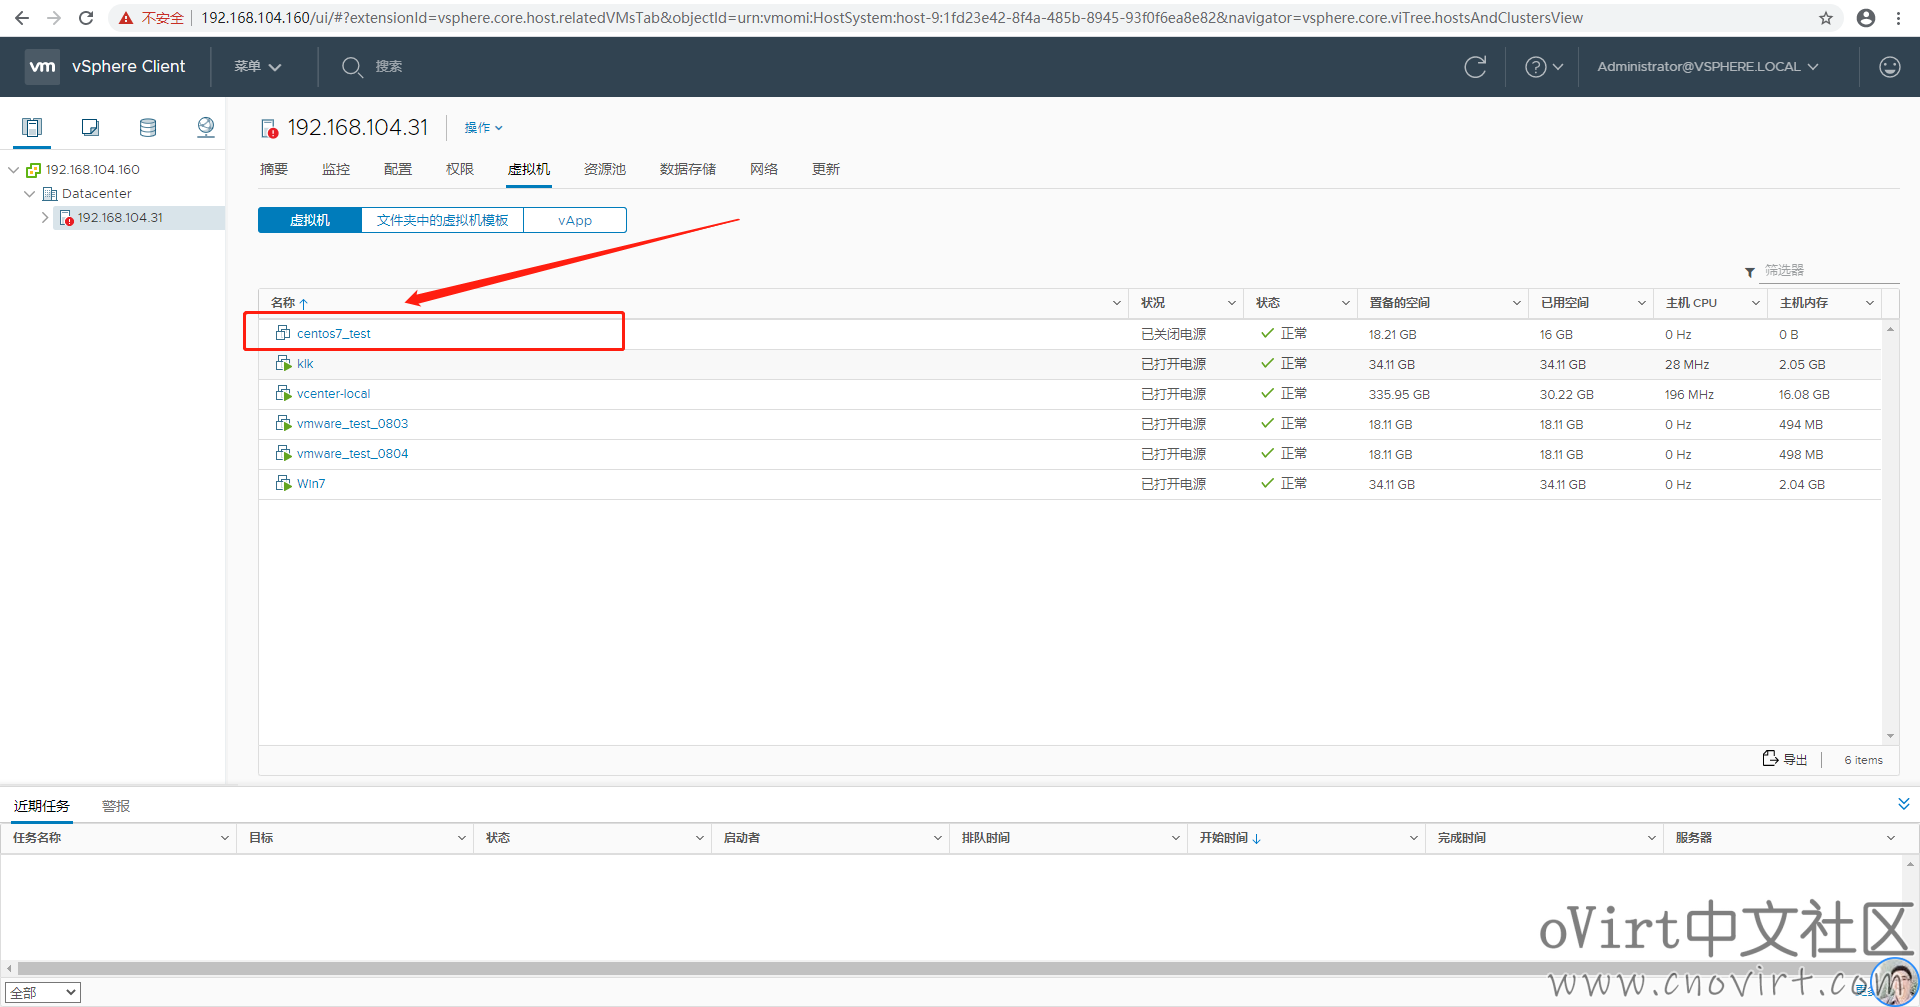Open the Hosts and Clusters navigator icon

tap(32, 127)
